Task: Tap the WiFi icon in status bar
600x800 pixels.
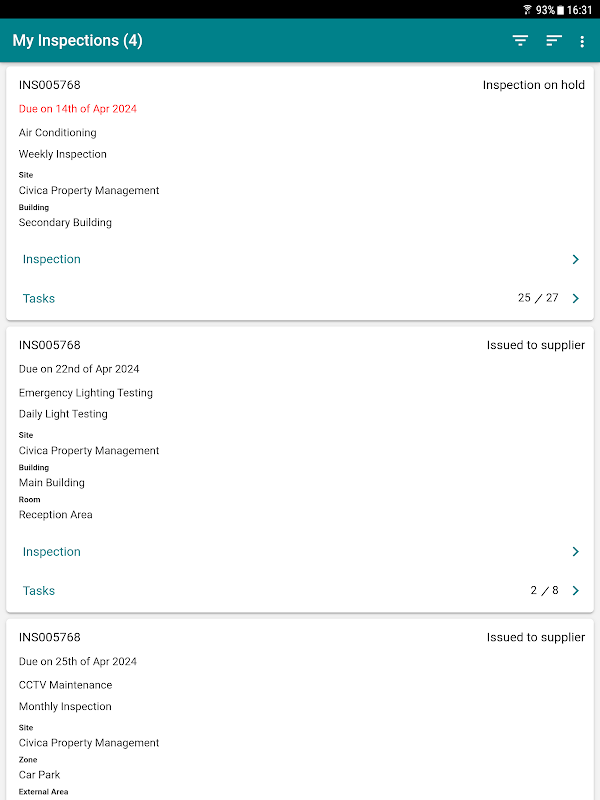Action: (x=527, y=10)
